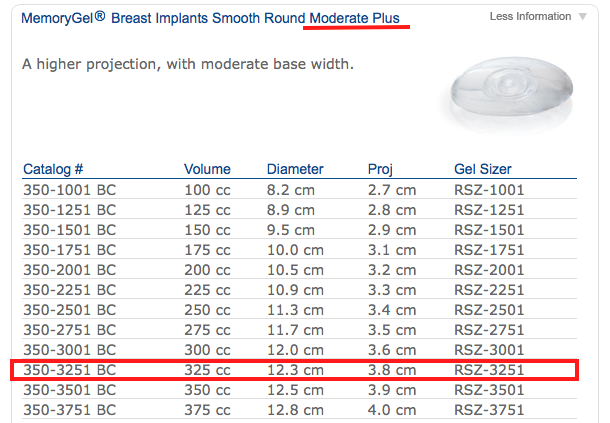Select catalog entry 350-2501 BC

tap(70, 310)
